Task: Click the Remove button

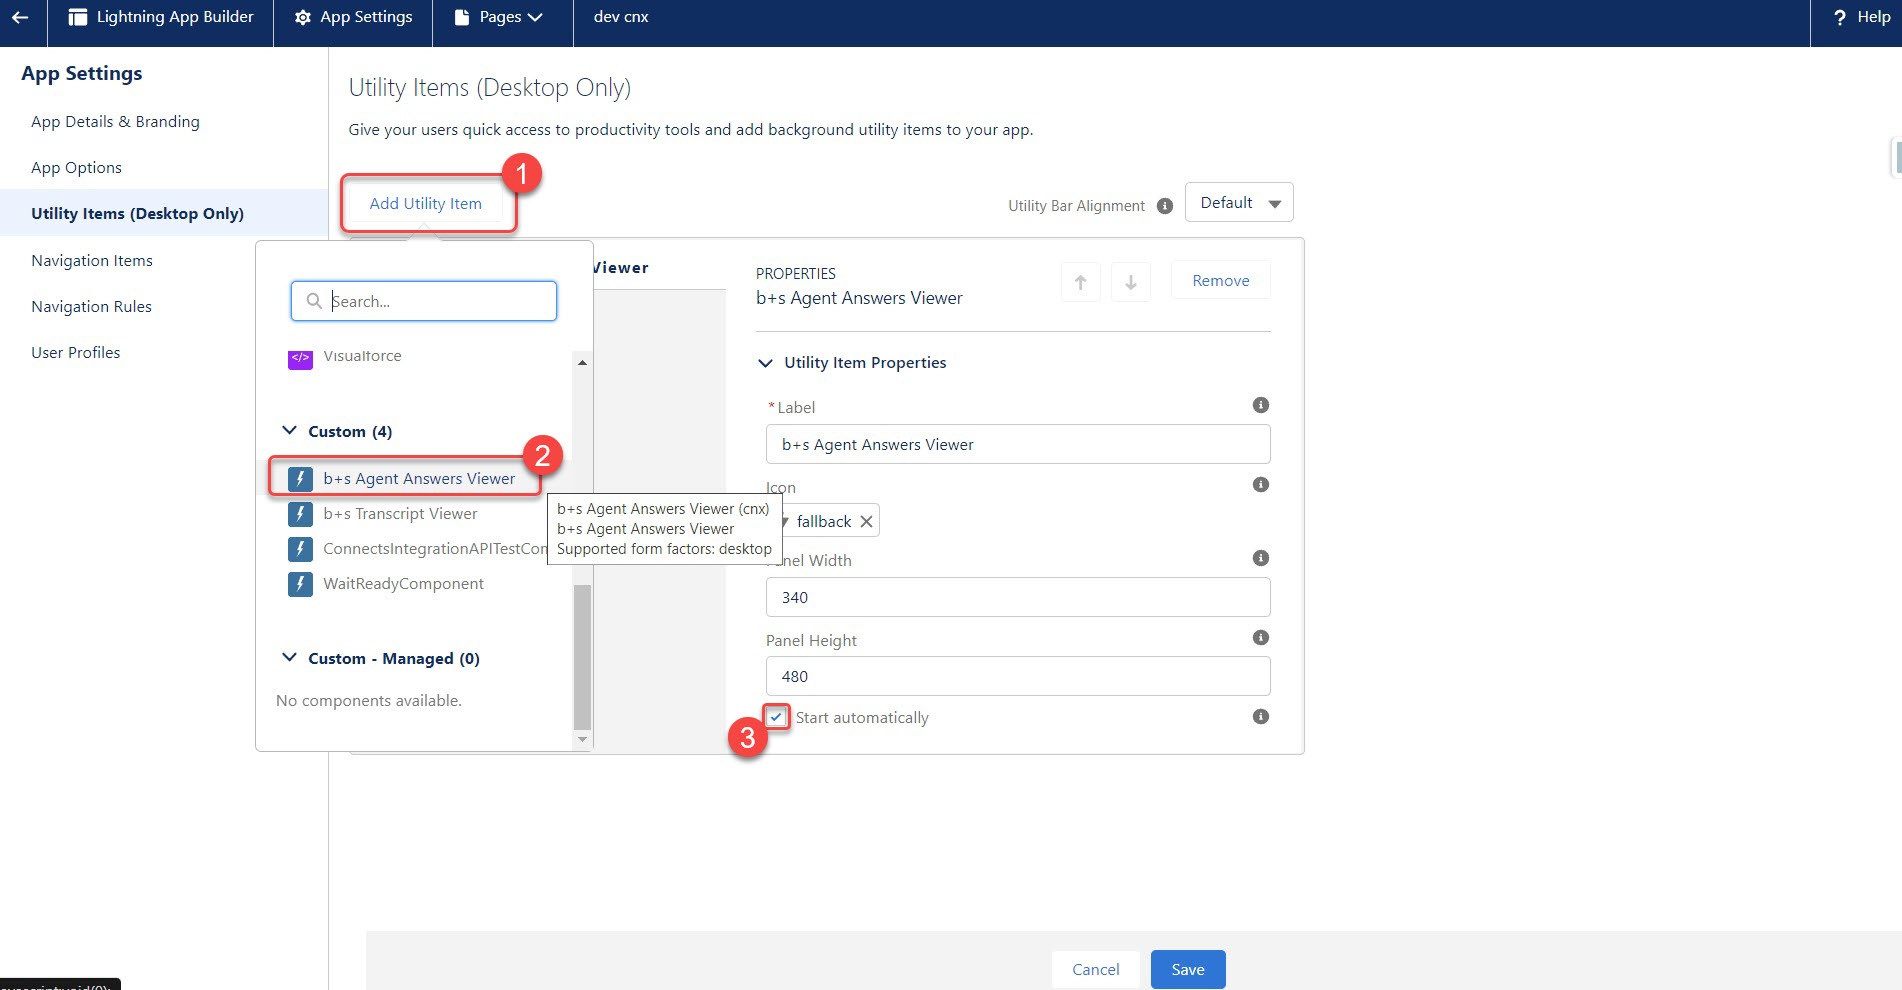Action: 1220,281
